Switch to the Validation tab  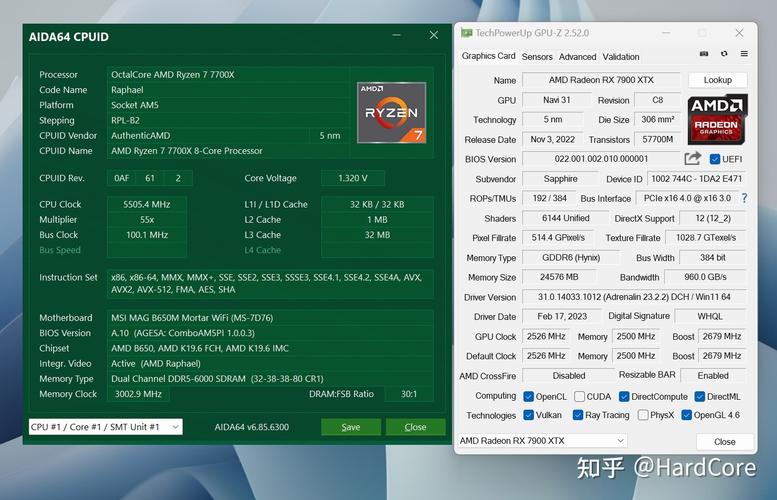point(620,56)
